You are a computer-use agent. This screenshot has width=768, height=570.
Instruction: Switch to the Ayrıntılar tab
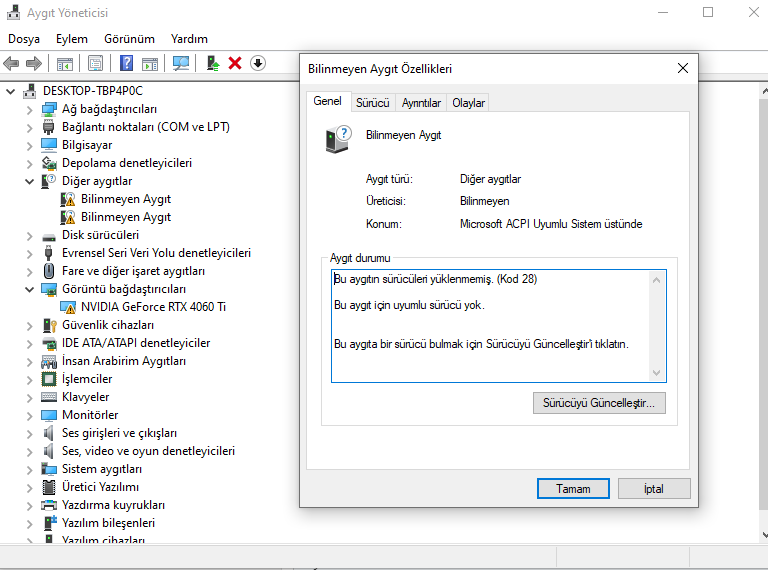(x=421, y=103)
